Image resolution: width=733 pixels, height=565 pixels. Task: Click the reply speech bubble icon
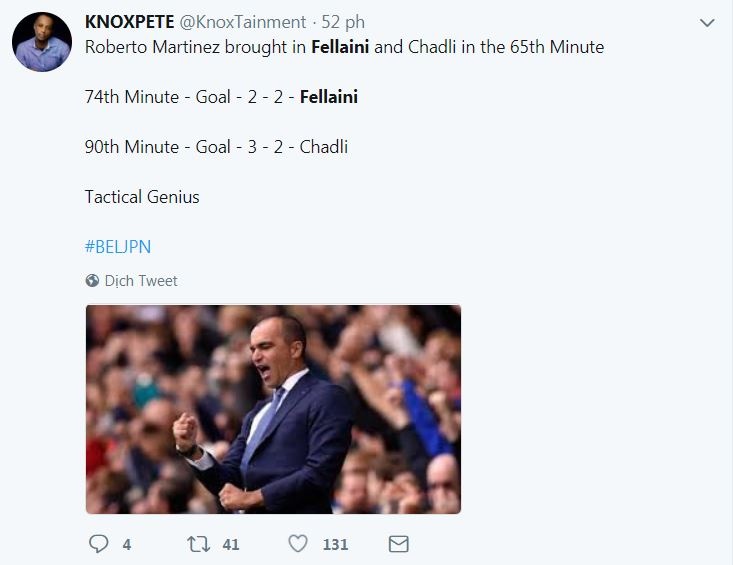(x=98, y=544)
